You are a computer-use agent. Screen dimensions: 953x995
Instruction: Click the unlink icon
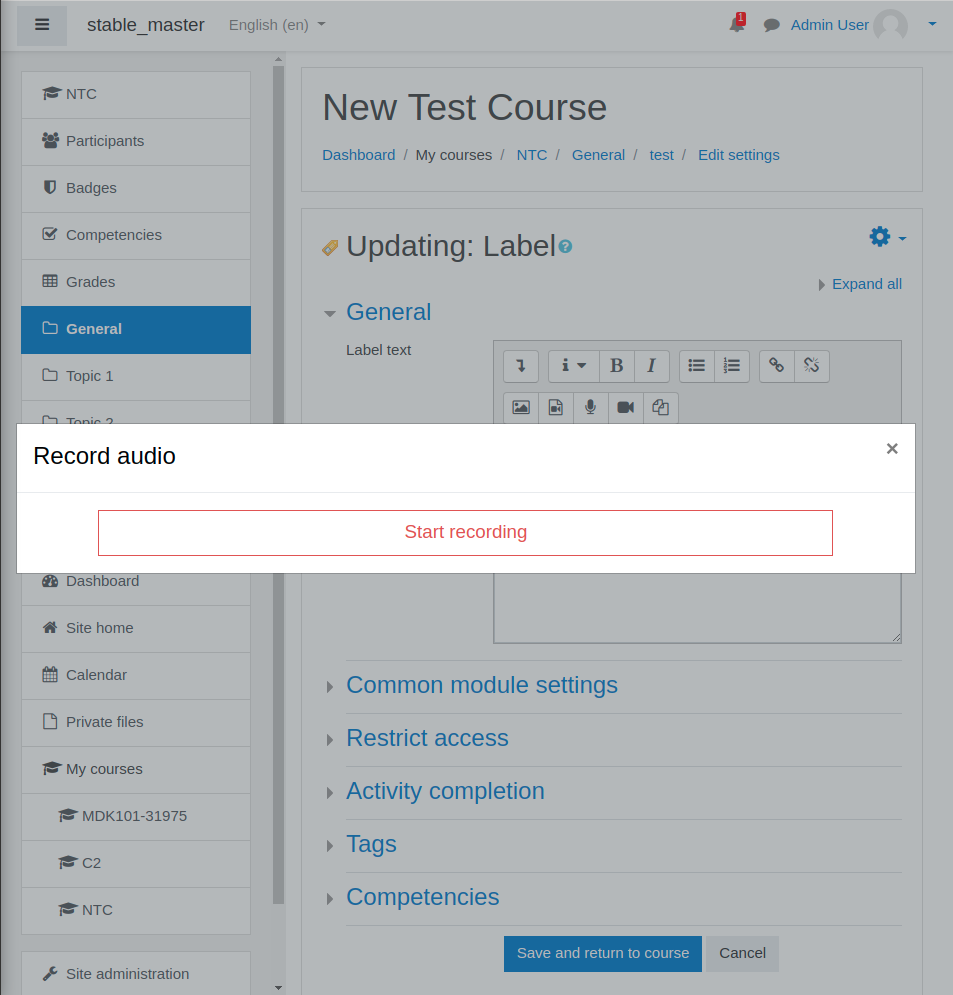812,366
